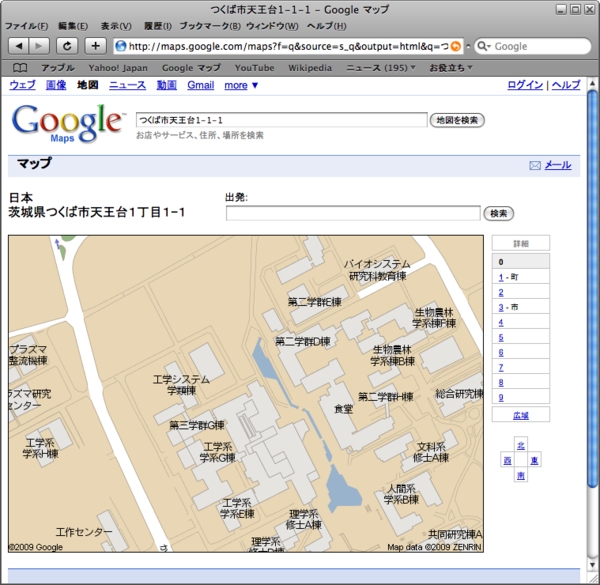The width and height of the screenshot is (600, 585).
Task: Click the globe site icon in address bar
Action: point(121,46)
